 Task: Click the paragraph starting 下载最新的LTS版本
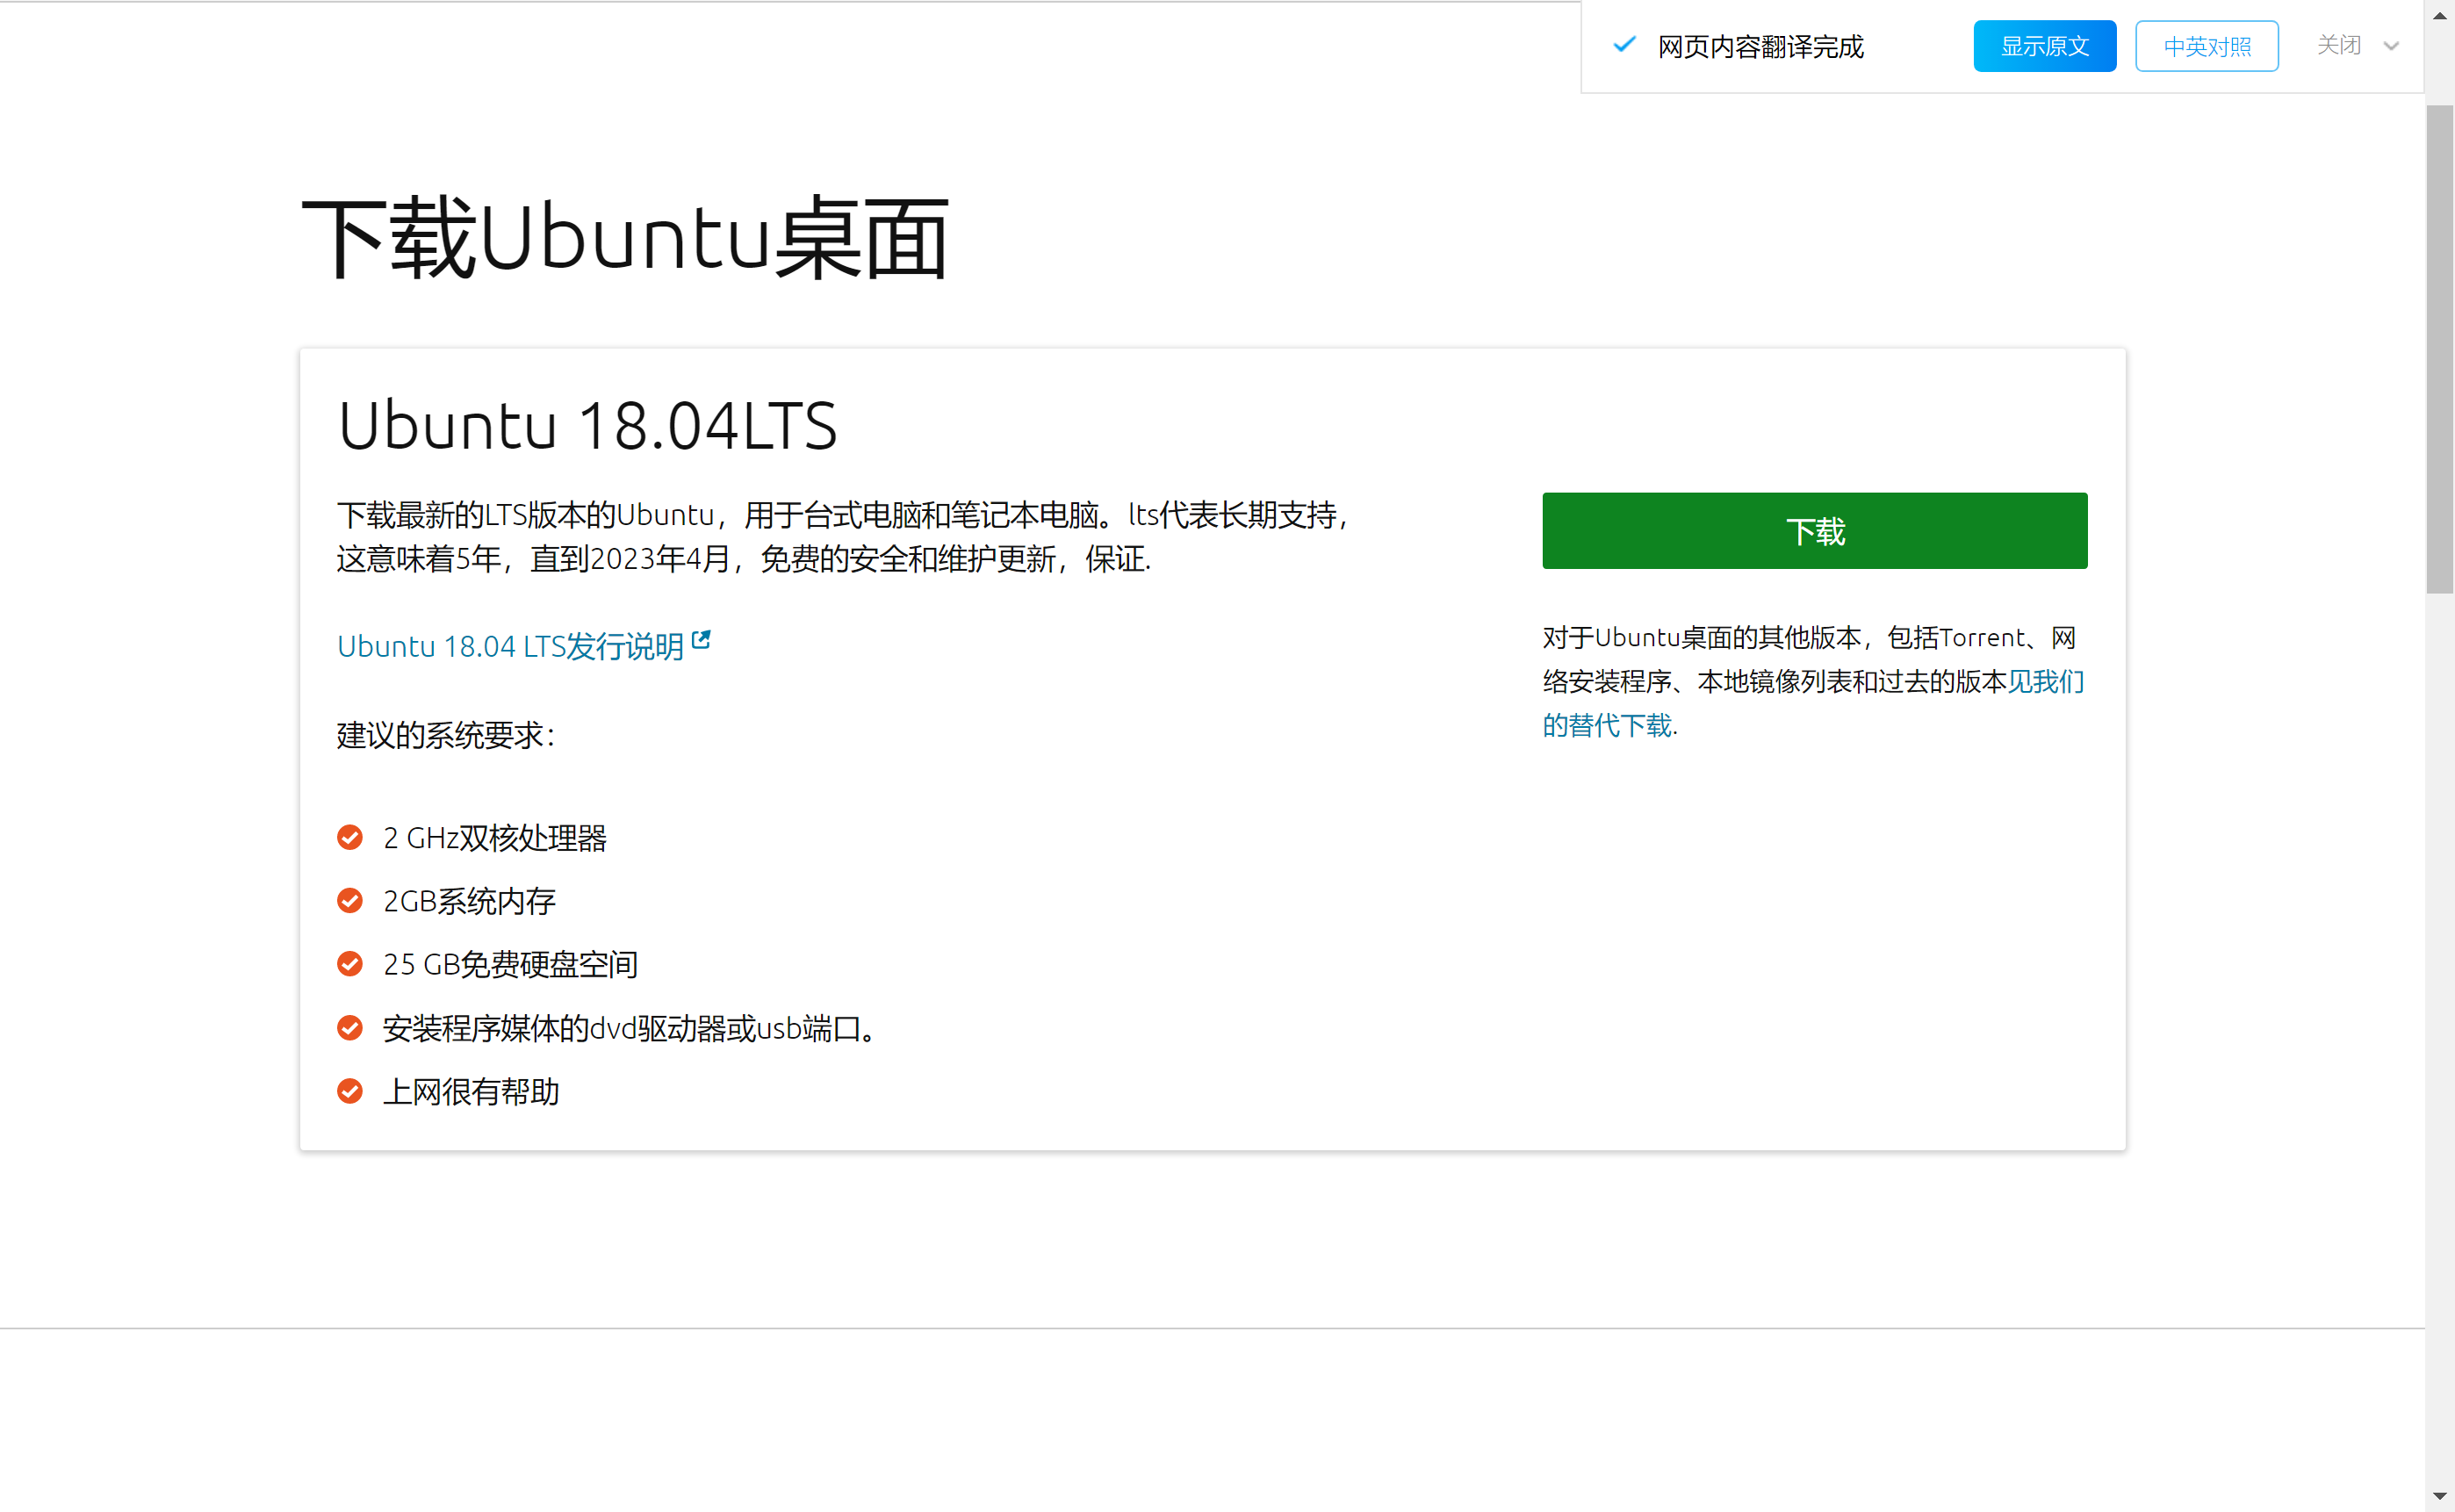844,537
